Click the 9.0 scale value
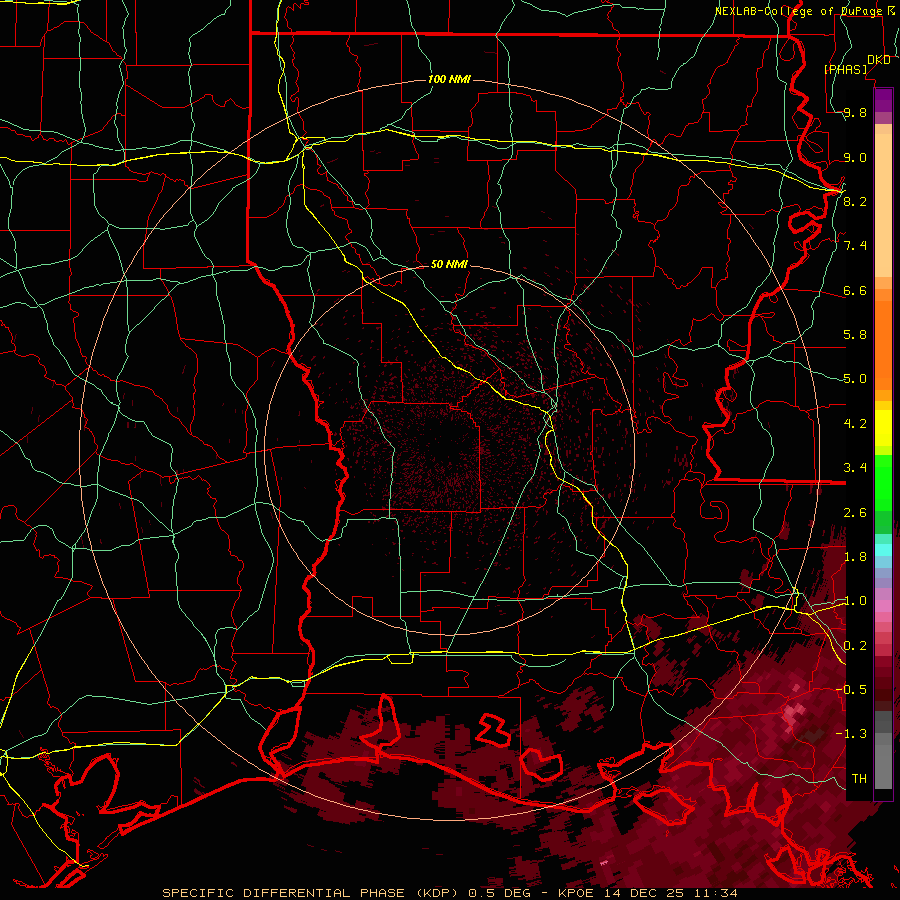This screenshot has width=900, height=900. tap(855, 157)
